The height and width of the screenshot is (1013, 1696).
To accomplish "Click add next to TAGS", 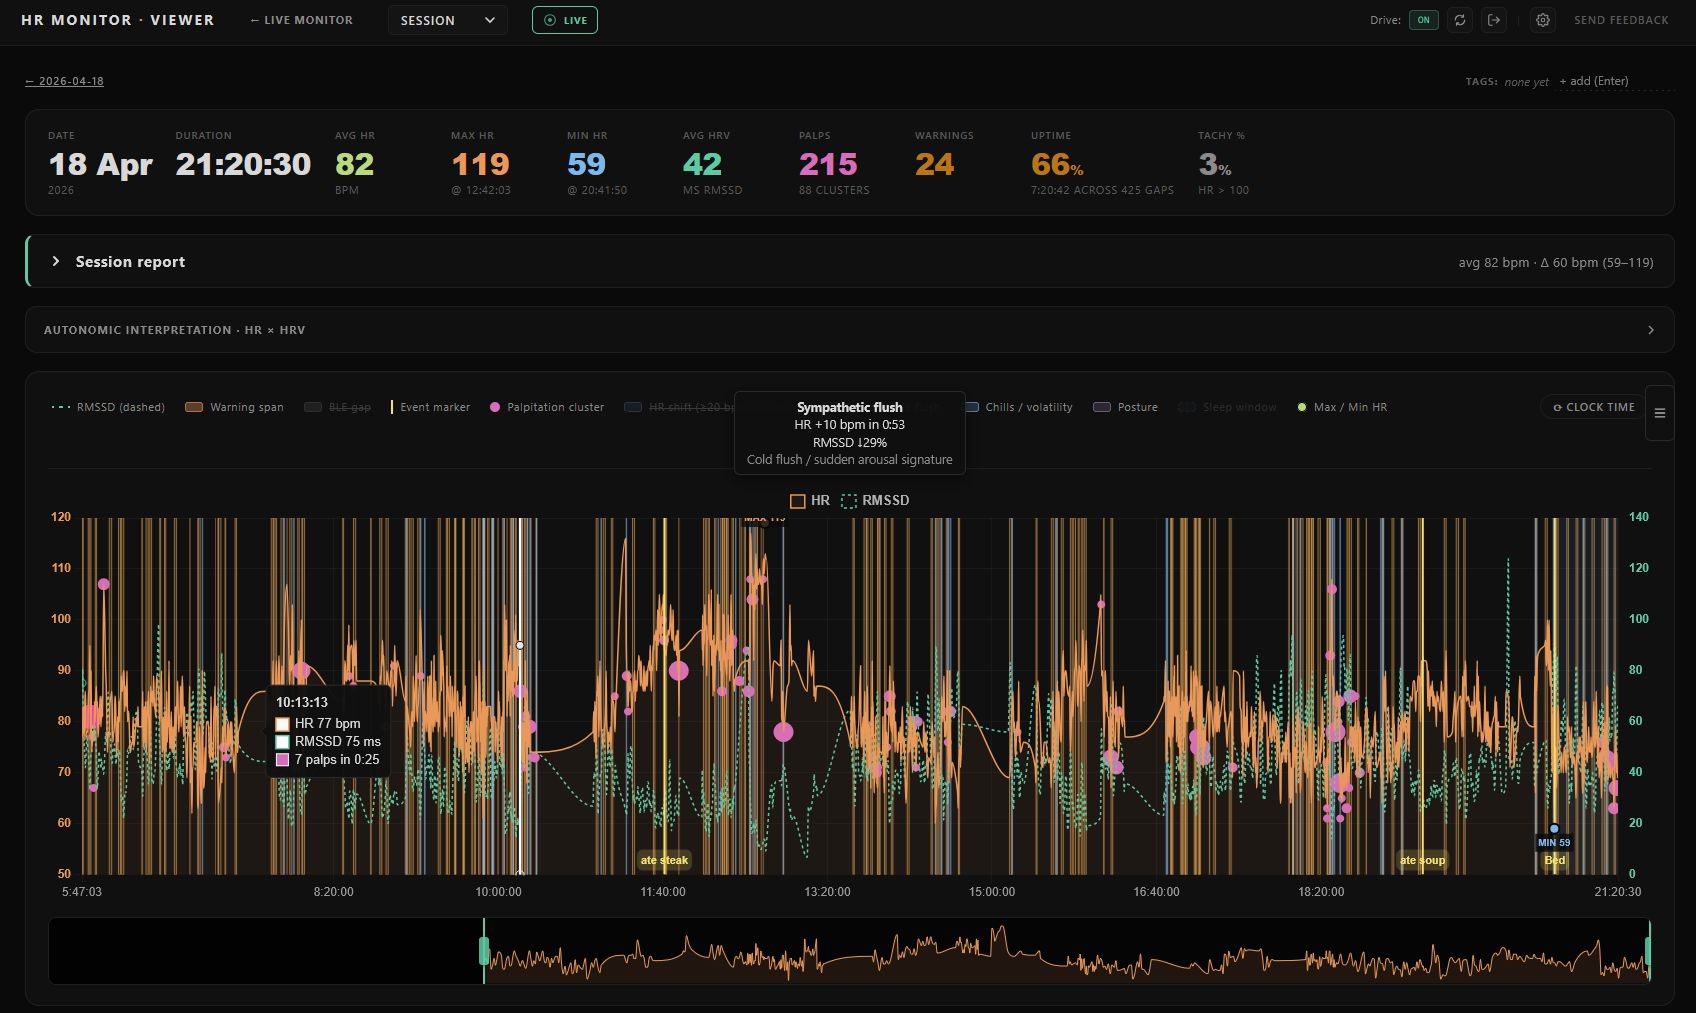I will [x=1594, y=81].
